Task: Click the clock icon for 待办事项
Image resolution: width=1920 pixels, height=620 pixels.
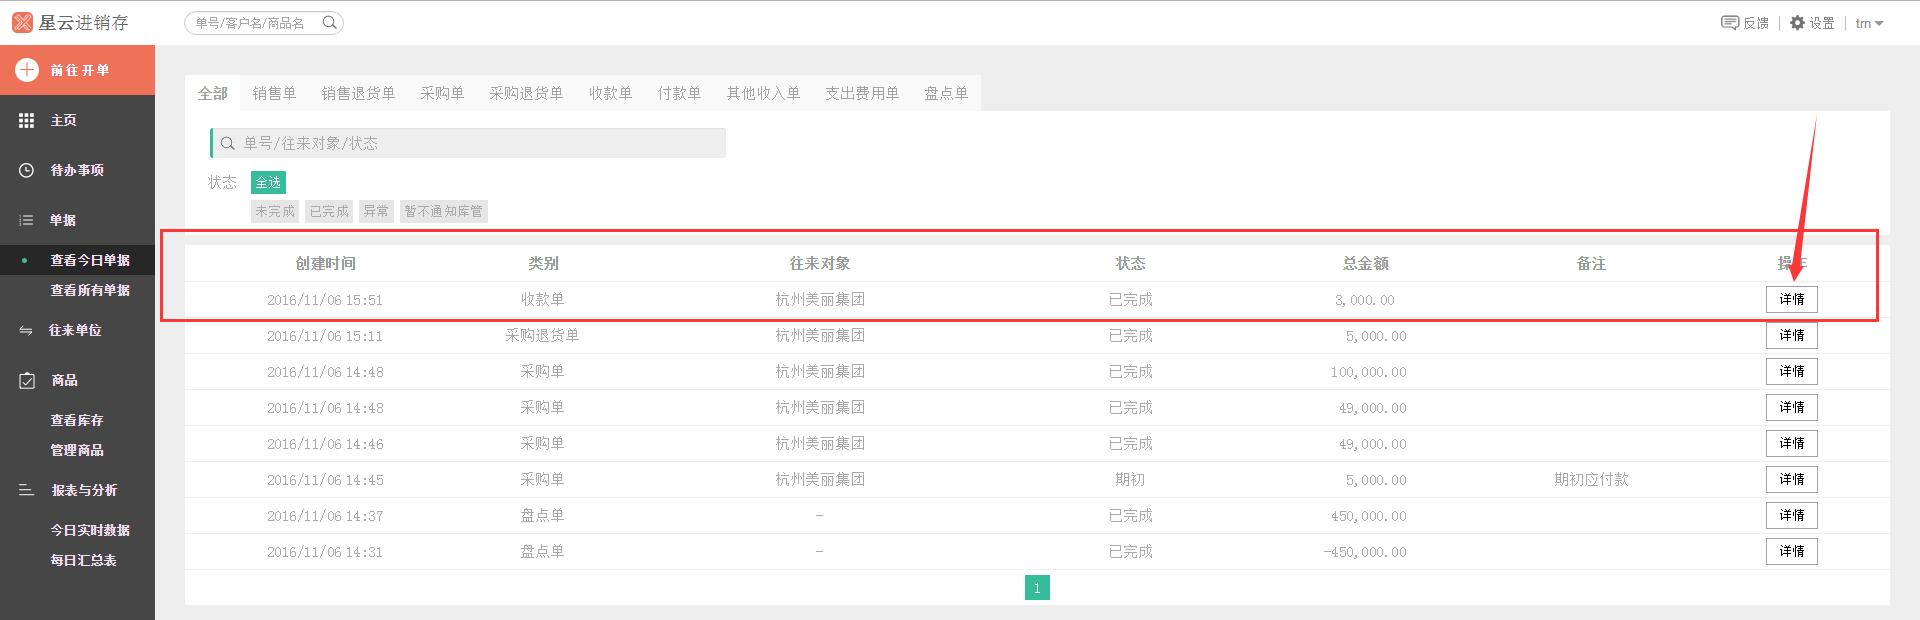Action: pyautogui.click(x=27, y=170)
